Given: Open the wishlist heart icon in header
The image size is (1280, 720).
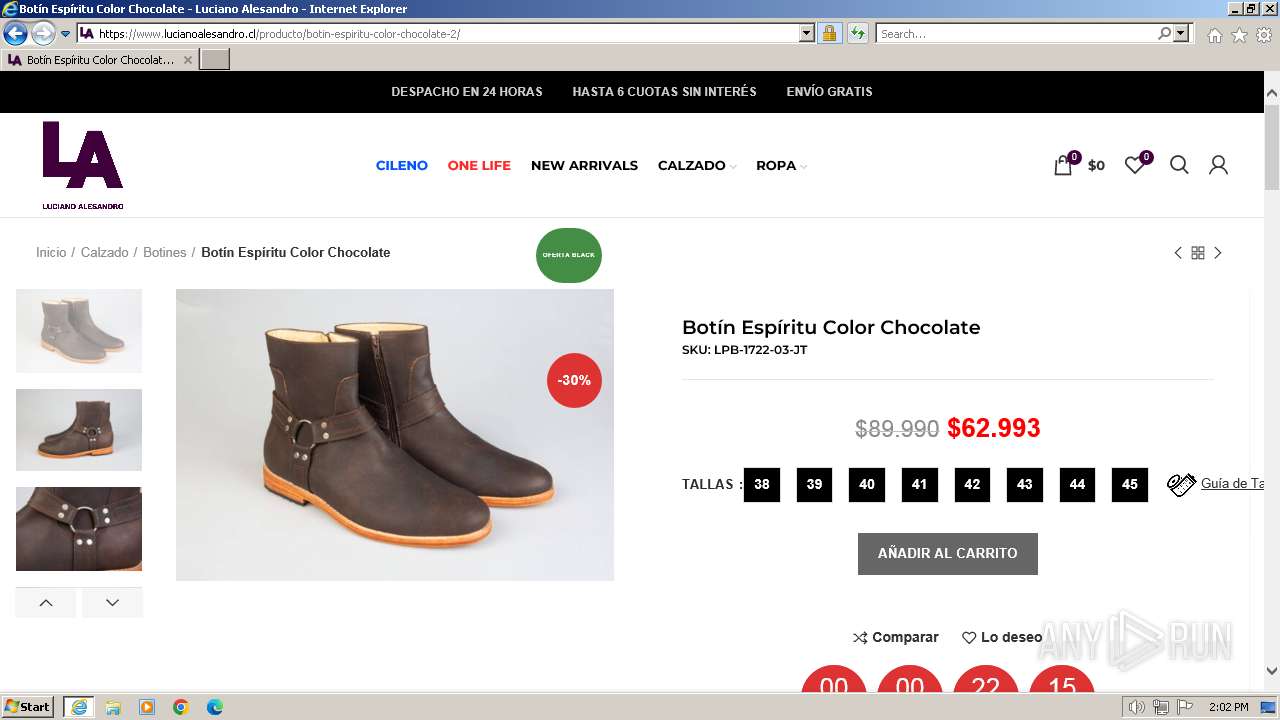Looking at the screenshot, I should click(x=1134, y=166).
